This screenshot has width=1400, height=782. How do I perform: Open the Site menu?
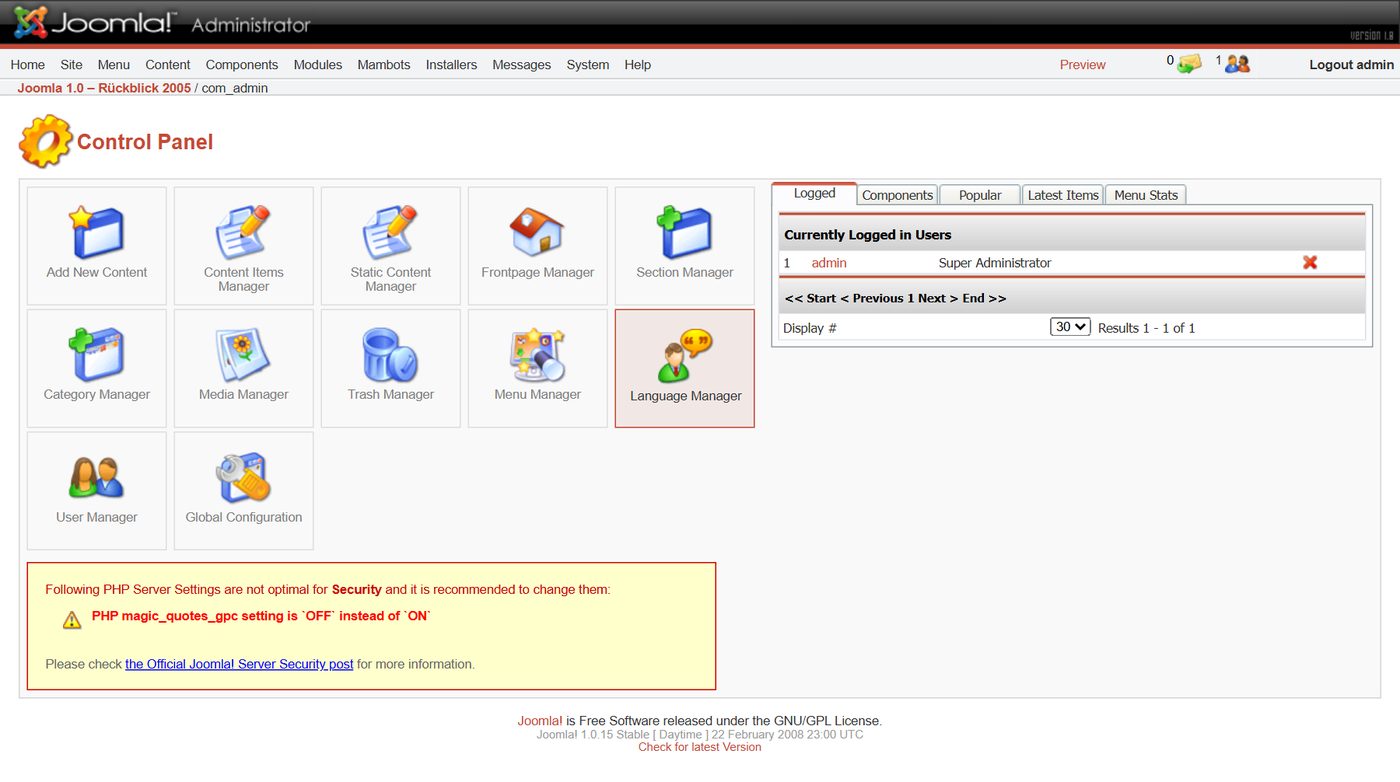71,64
